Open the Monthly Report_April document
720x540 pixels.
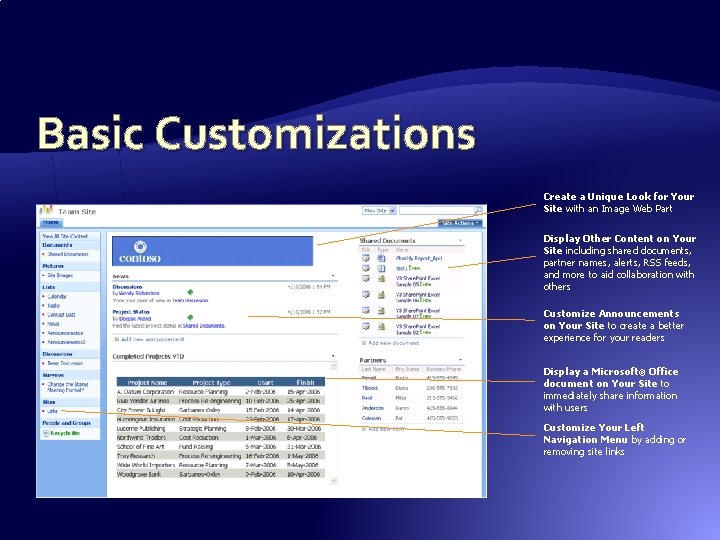click(x=419, y=258)
